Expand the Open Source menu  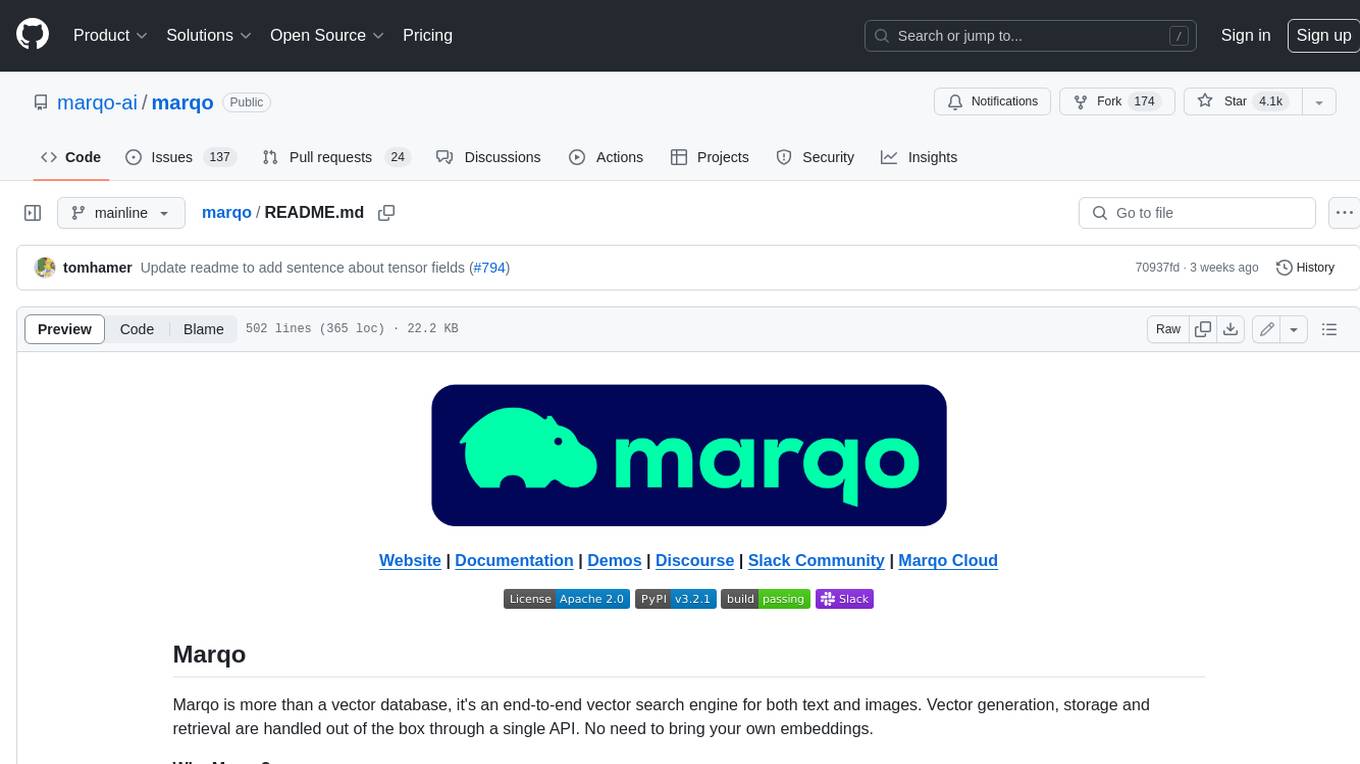point(327,35)
